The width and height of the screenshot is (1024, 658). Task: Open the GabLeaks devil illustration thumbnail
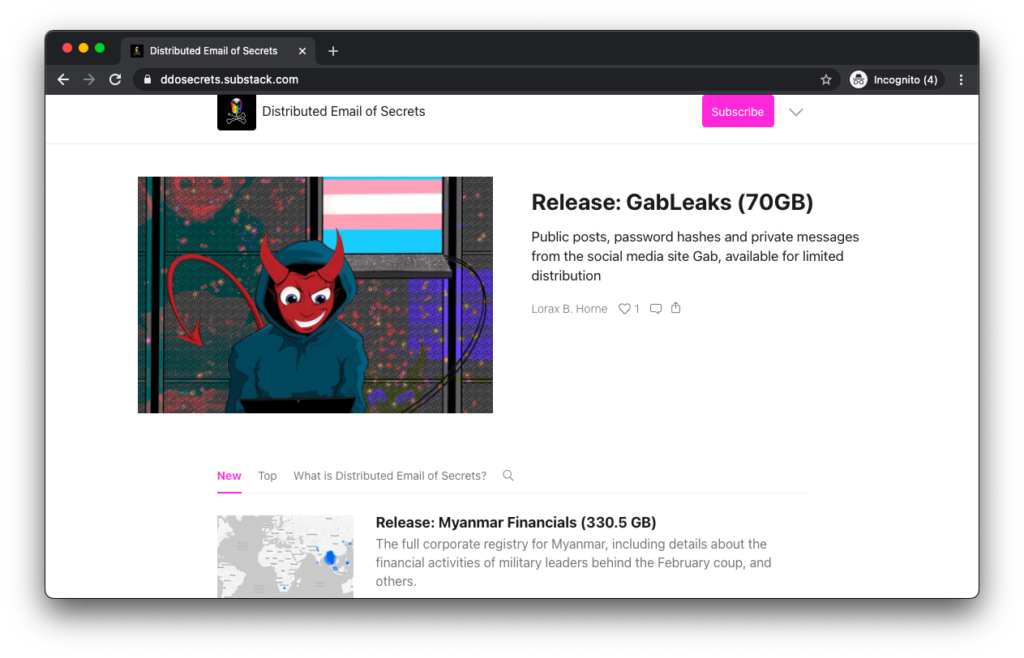coord(315,294)
